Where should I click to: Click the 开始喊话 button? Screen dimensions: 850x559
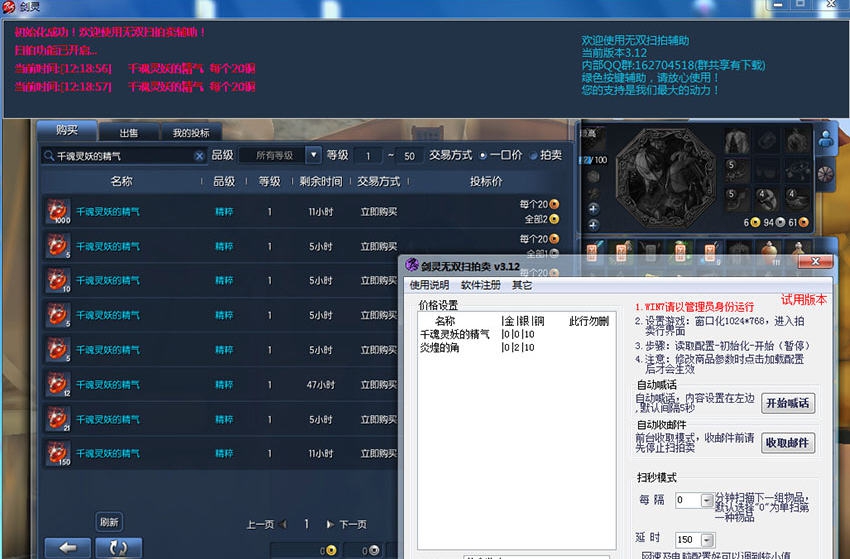tap(788, 403)
